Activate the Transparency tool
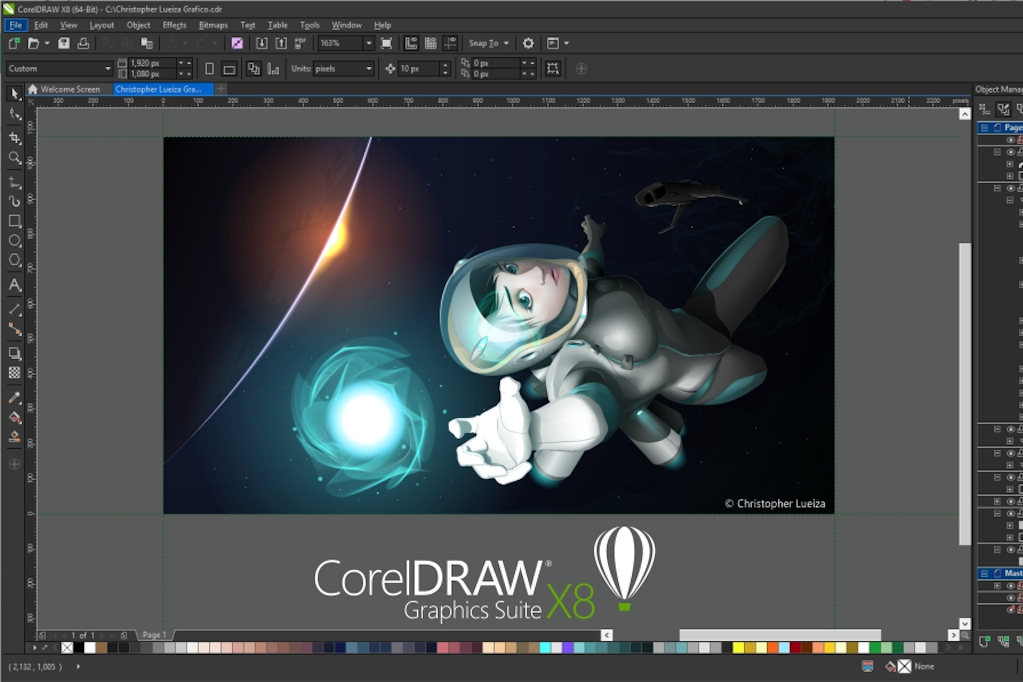Image resolution: width=1023 pixels, height=682 pixels. (14, 373)
